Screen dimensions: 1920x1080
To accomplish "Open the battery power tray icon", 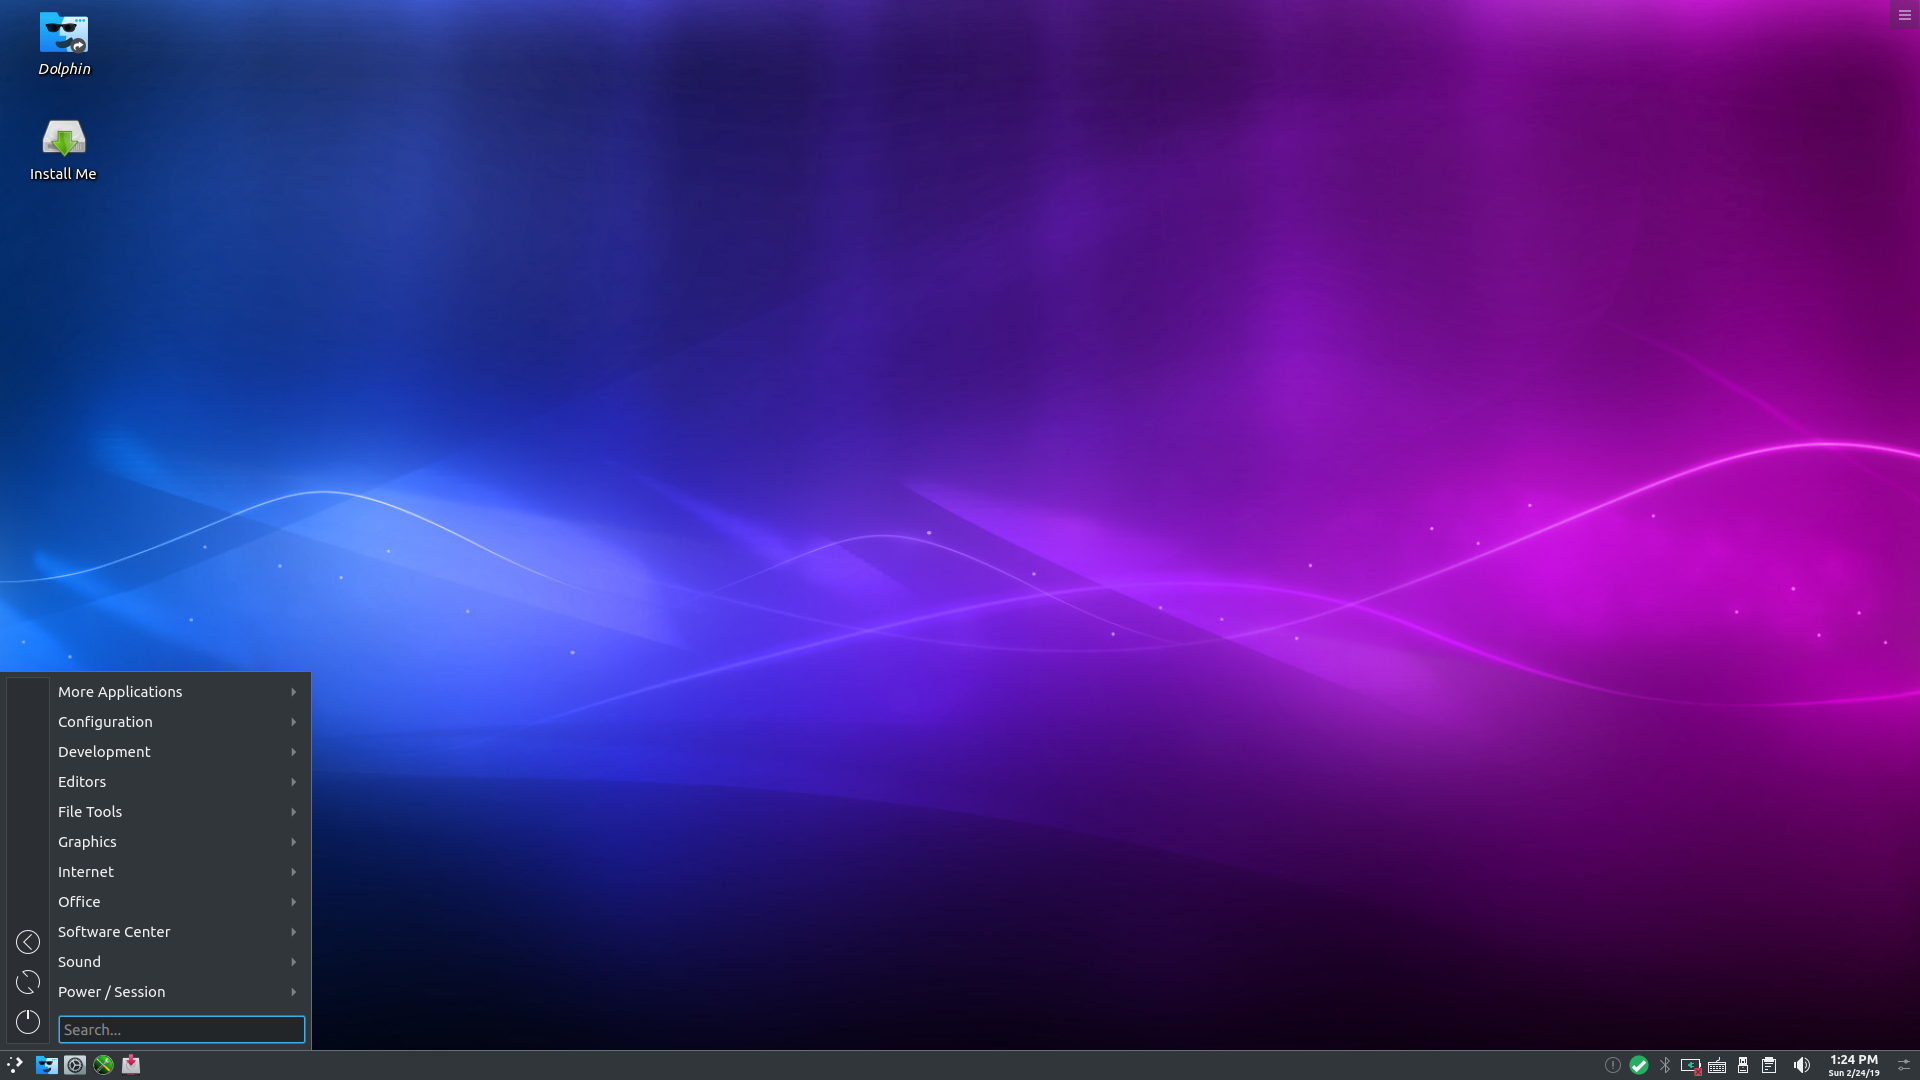I will click(1691, 1066).
